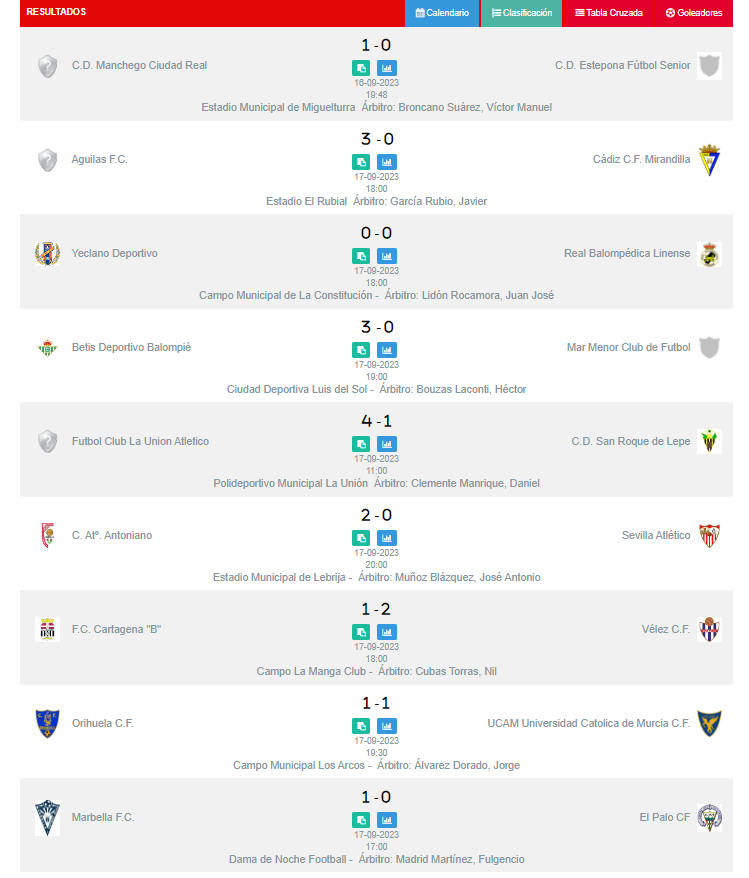Viewport: 749px width, 878px height.
Task: Show the Goleadores tab
Action: coord(693,13)
